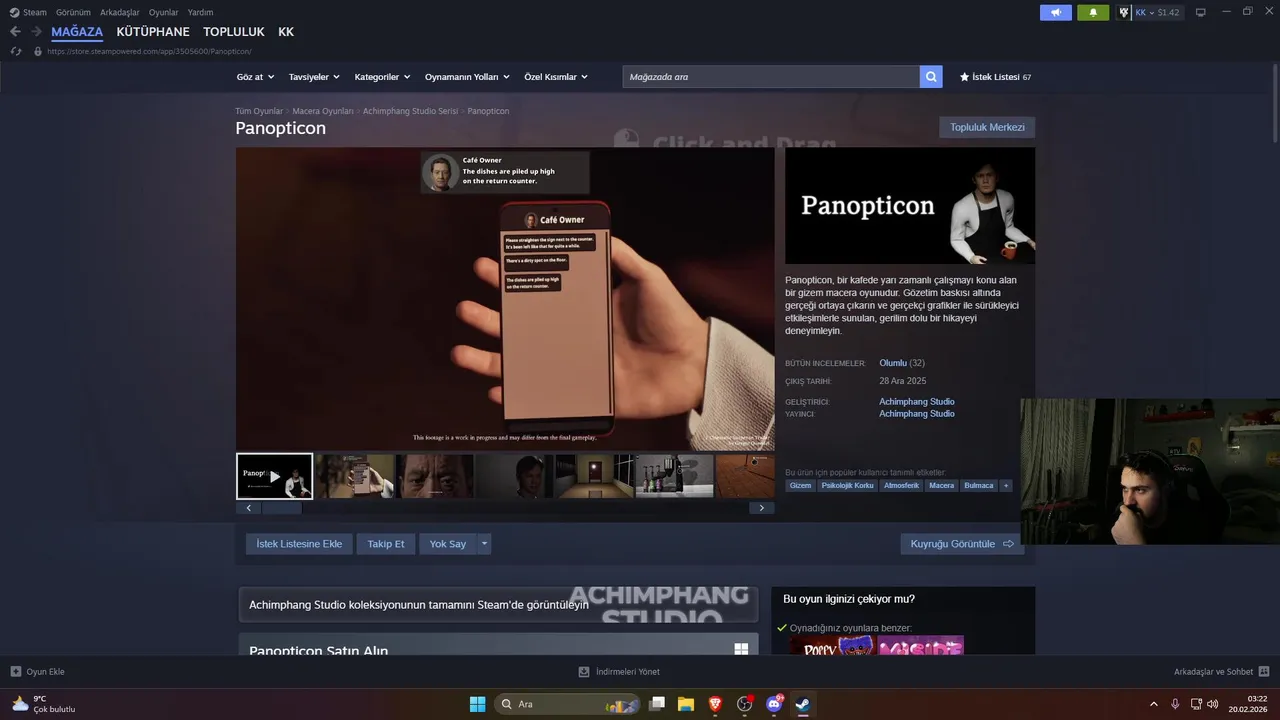Go forward with the navigation arrow
The width and height of the screenshot is (1280, 720).
click(x=36, y=32)
